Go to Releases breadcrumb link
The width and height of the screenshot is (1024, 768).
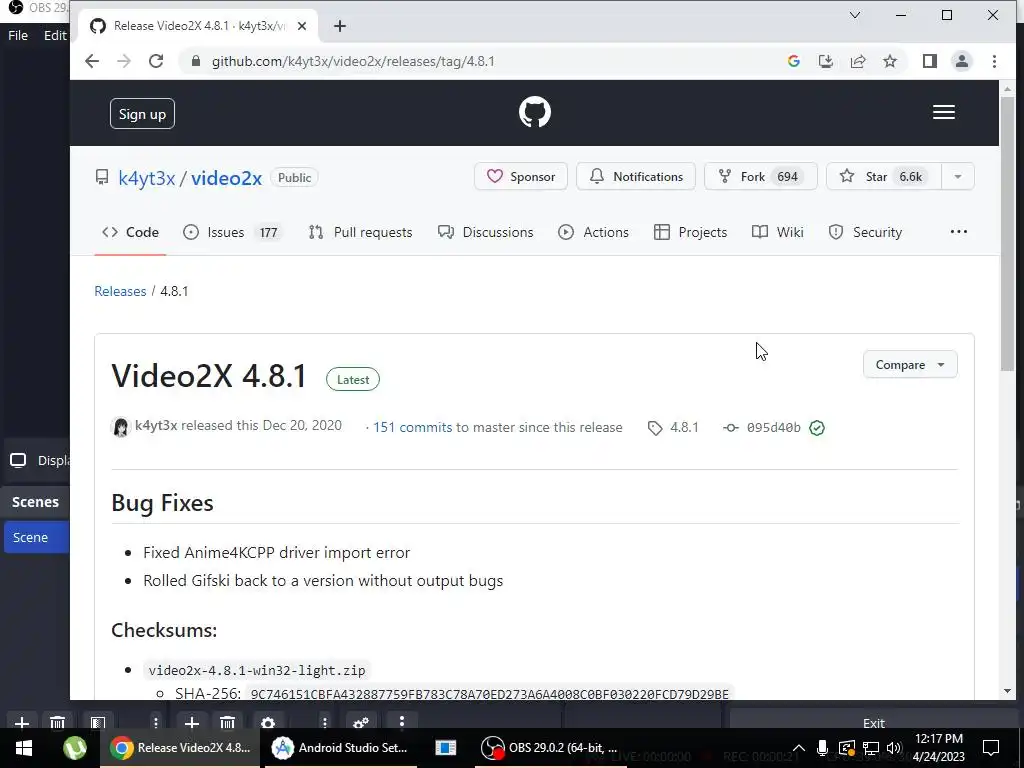[x=120, y=291]
